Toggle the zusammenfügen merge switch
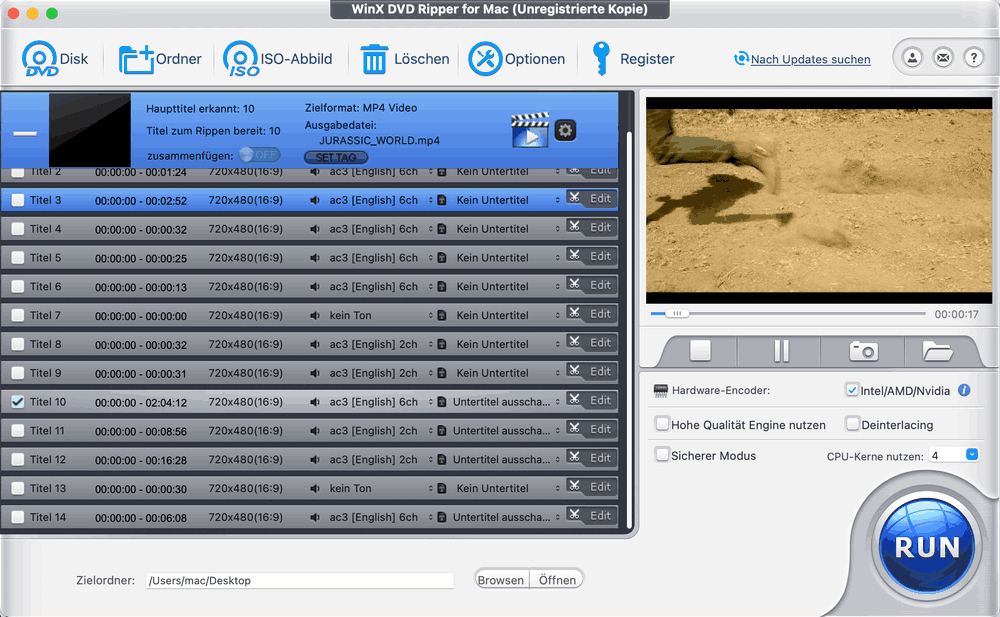This screenshot has width=1000, height=617. click(x=259, y=155)
